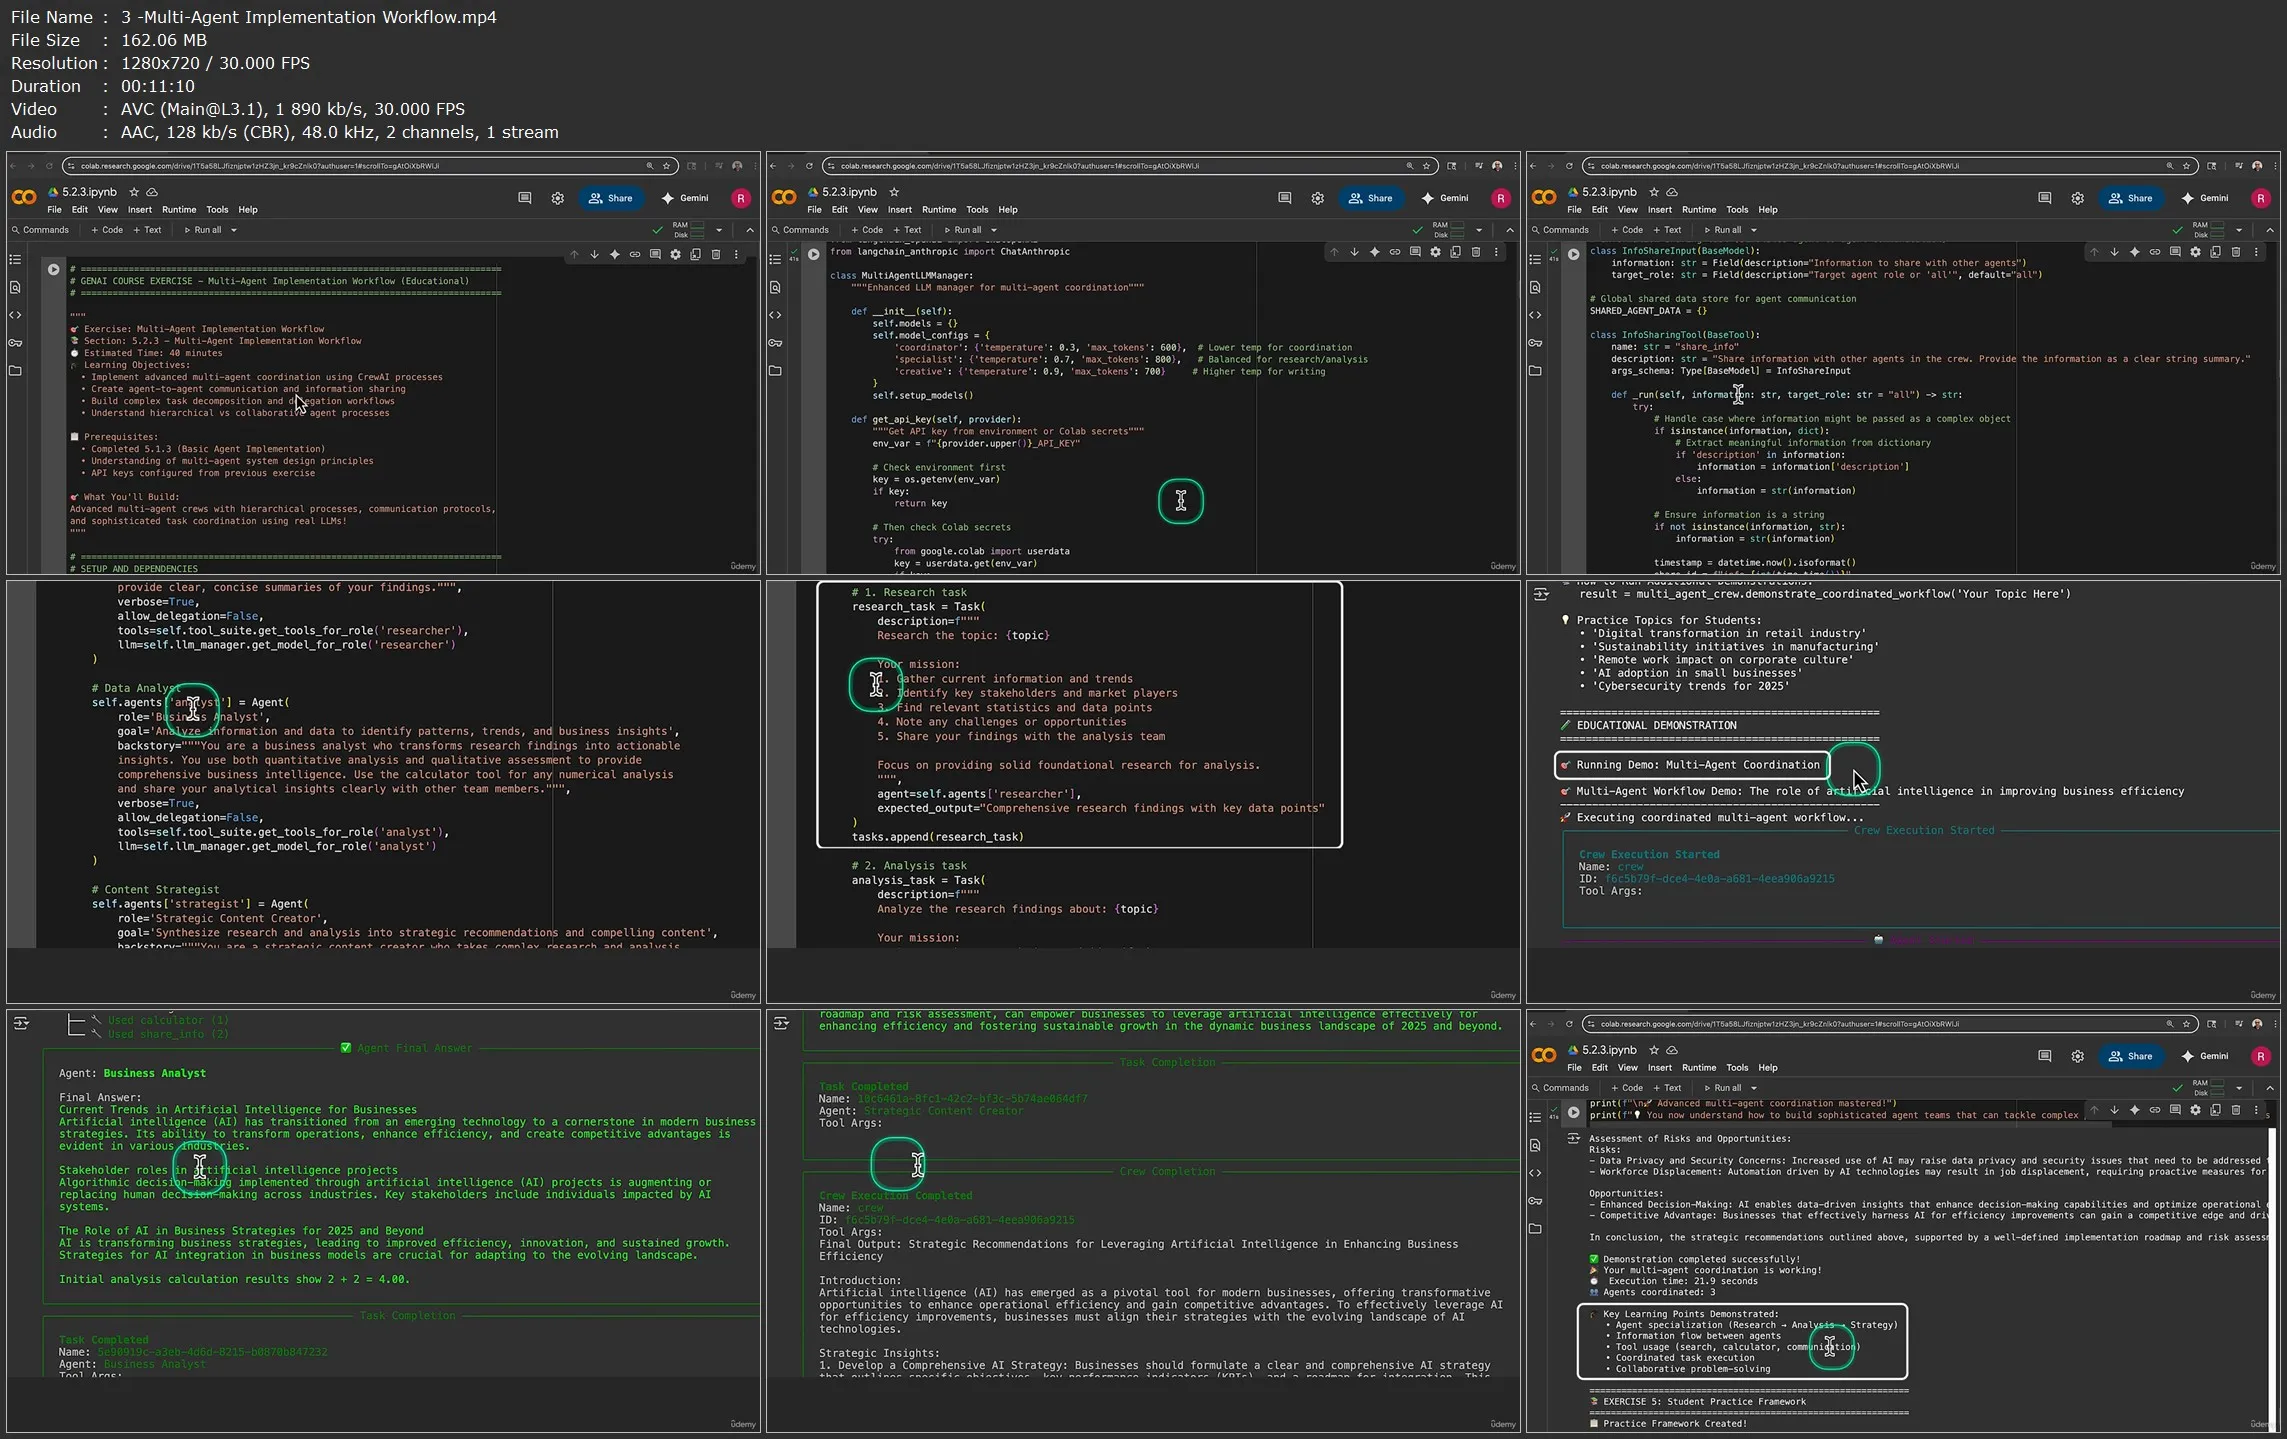The width and height of the screenshot is (2287, 1439).
Task: Click + Code button in MultiAgentLLMManager frame
Action: click(x=867, y=230)
